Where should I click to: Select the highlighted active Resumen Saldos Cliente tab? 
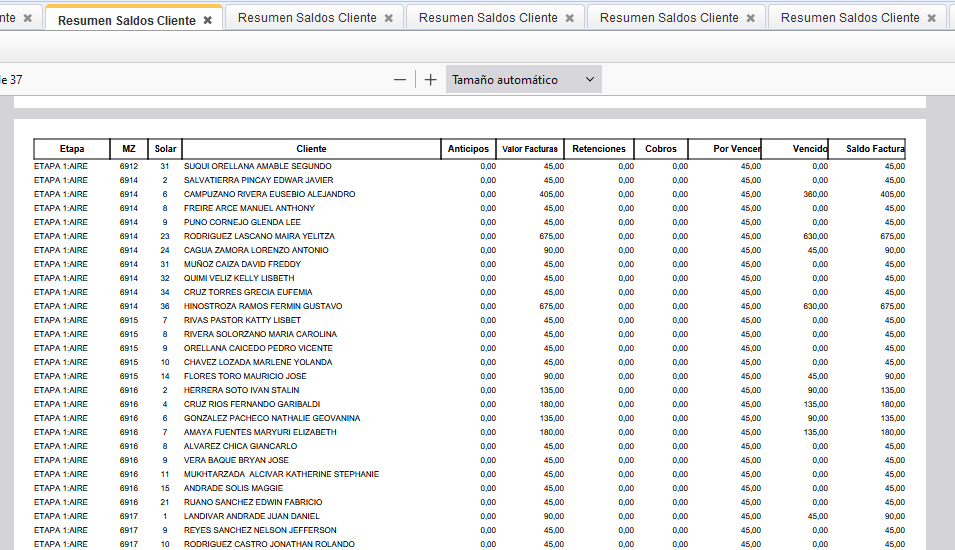point(126,20)
